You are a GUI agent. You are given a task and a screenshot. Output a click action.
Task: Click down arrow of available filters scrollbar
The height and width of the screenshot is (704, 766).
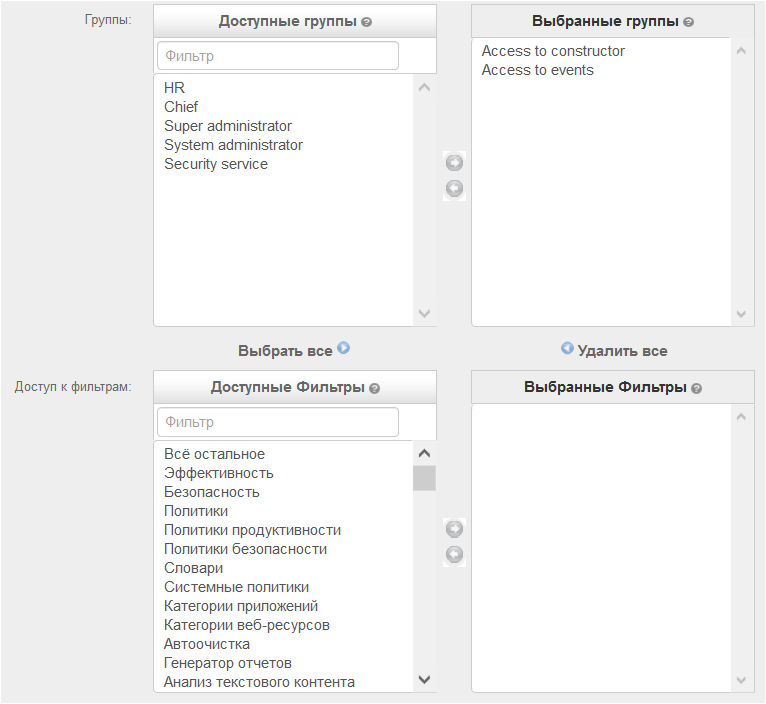pyautogui.click(x=425, y=680)
